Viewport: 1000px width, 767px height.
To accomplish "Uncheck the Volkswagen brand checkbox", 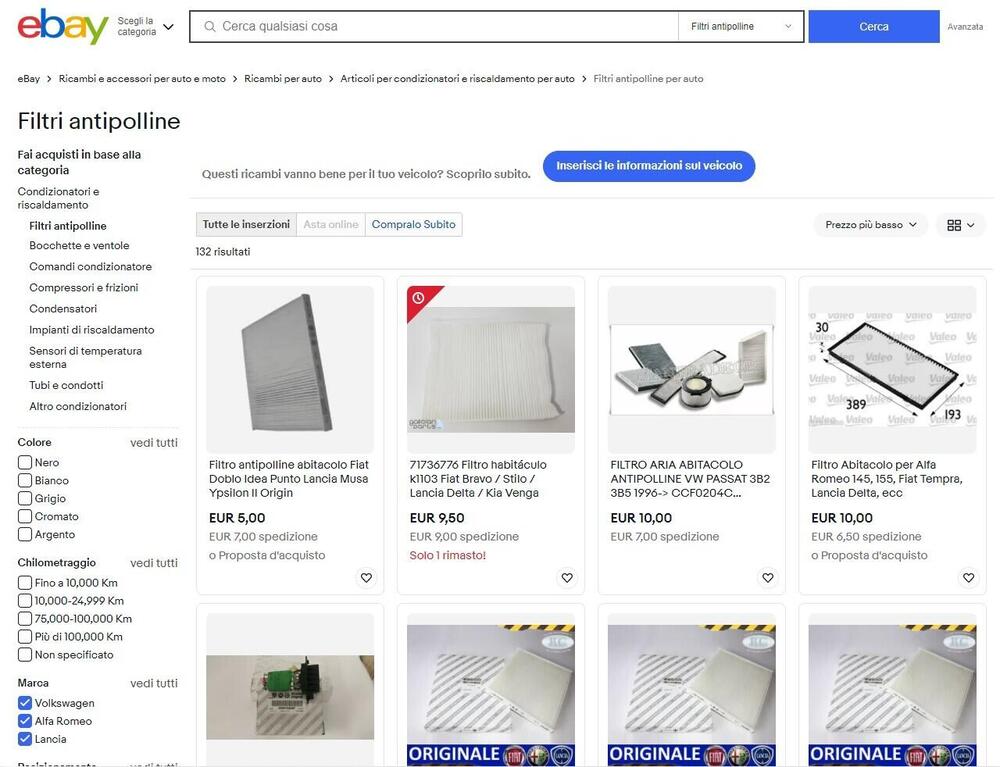I will click(25, 703).
